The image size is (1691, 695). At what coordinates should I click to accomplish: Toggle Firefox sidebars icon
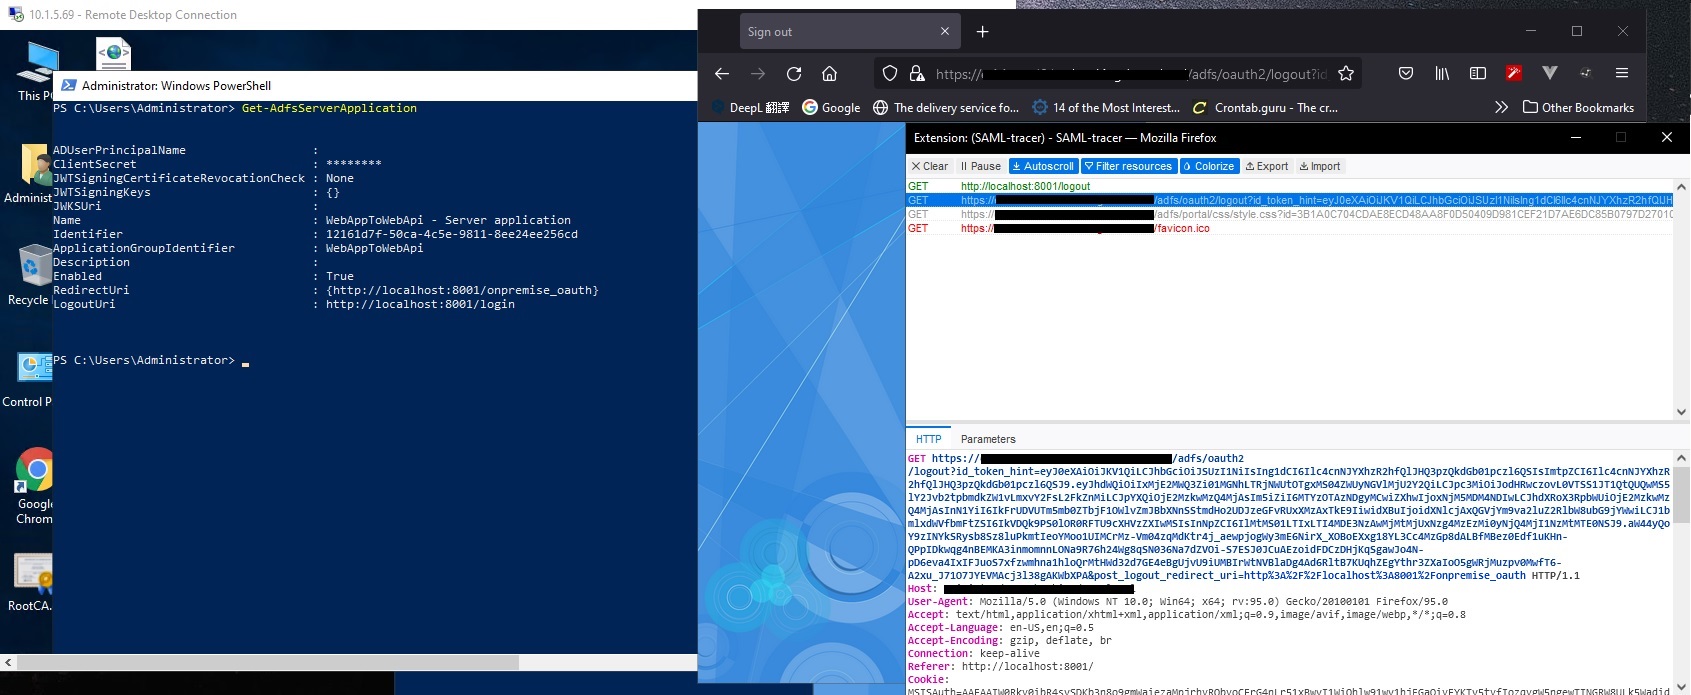[x=1478, y=74]
